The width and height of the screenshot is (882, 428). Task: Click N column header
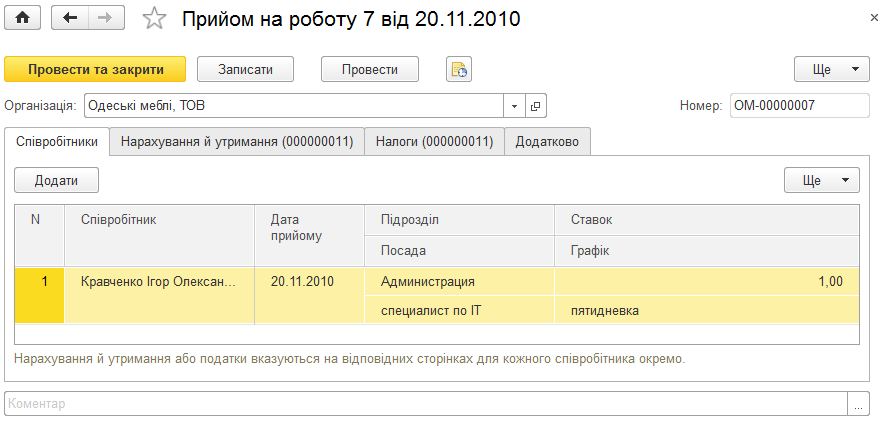coord(39,236)
